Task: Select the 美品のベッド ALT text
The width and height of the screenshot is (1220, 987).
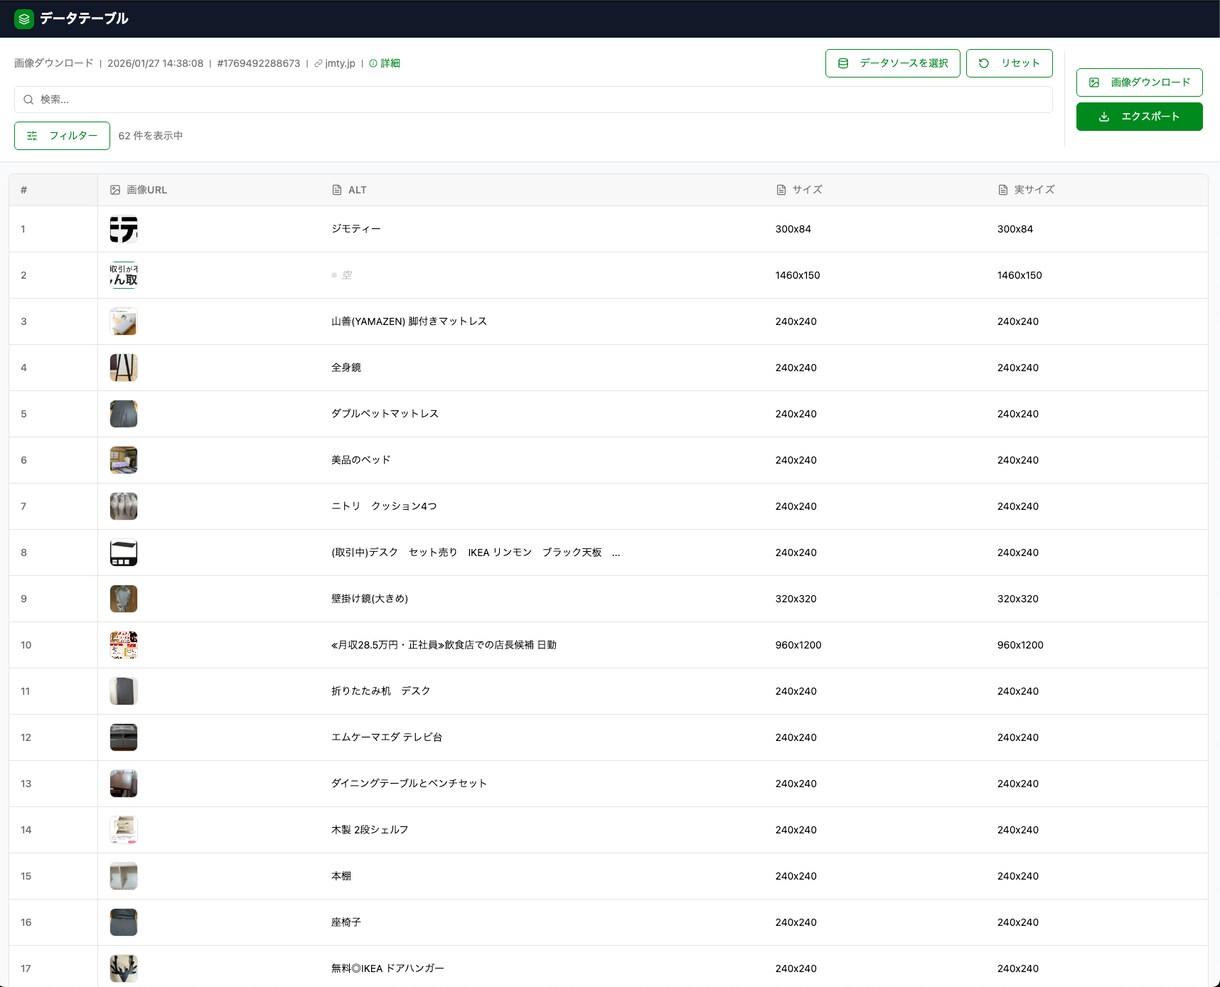Action: tap(361, 460)
